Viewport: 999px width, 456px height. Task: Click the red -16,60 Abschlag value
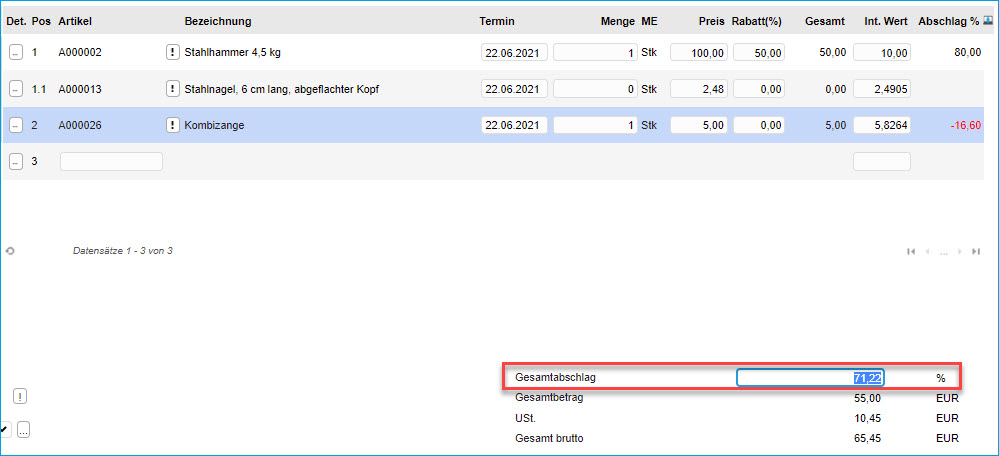click(x=965, y=126)
